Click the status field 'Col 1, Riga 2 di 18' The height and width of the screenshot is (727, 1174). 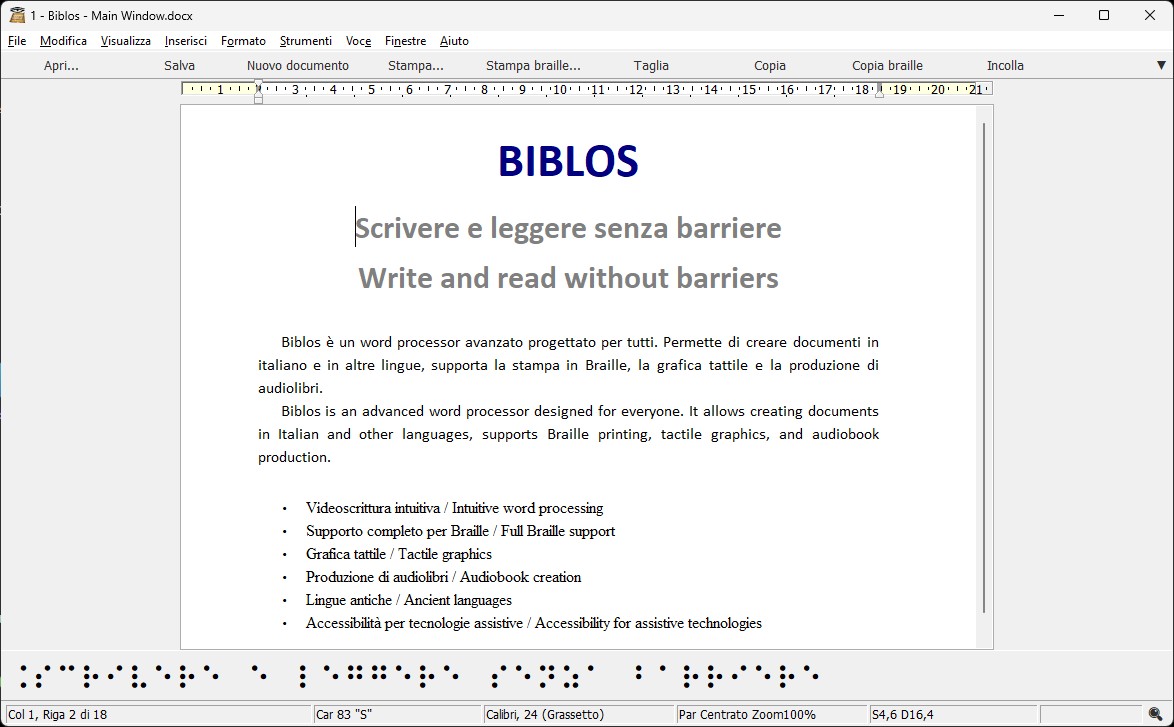pos(158,714)
